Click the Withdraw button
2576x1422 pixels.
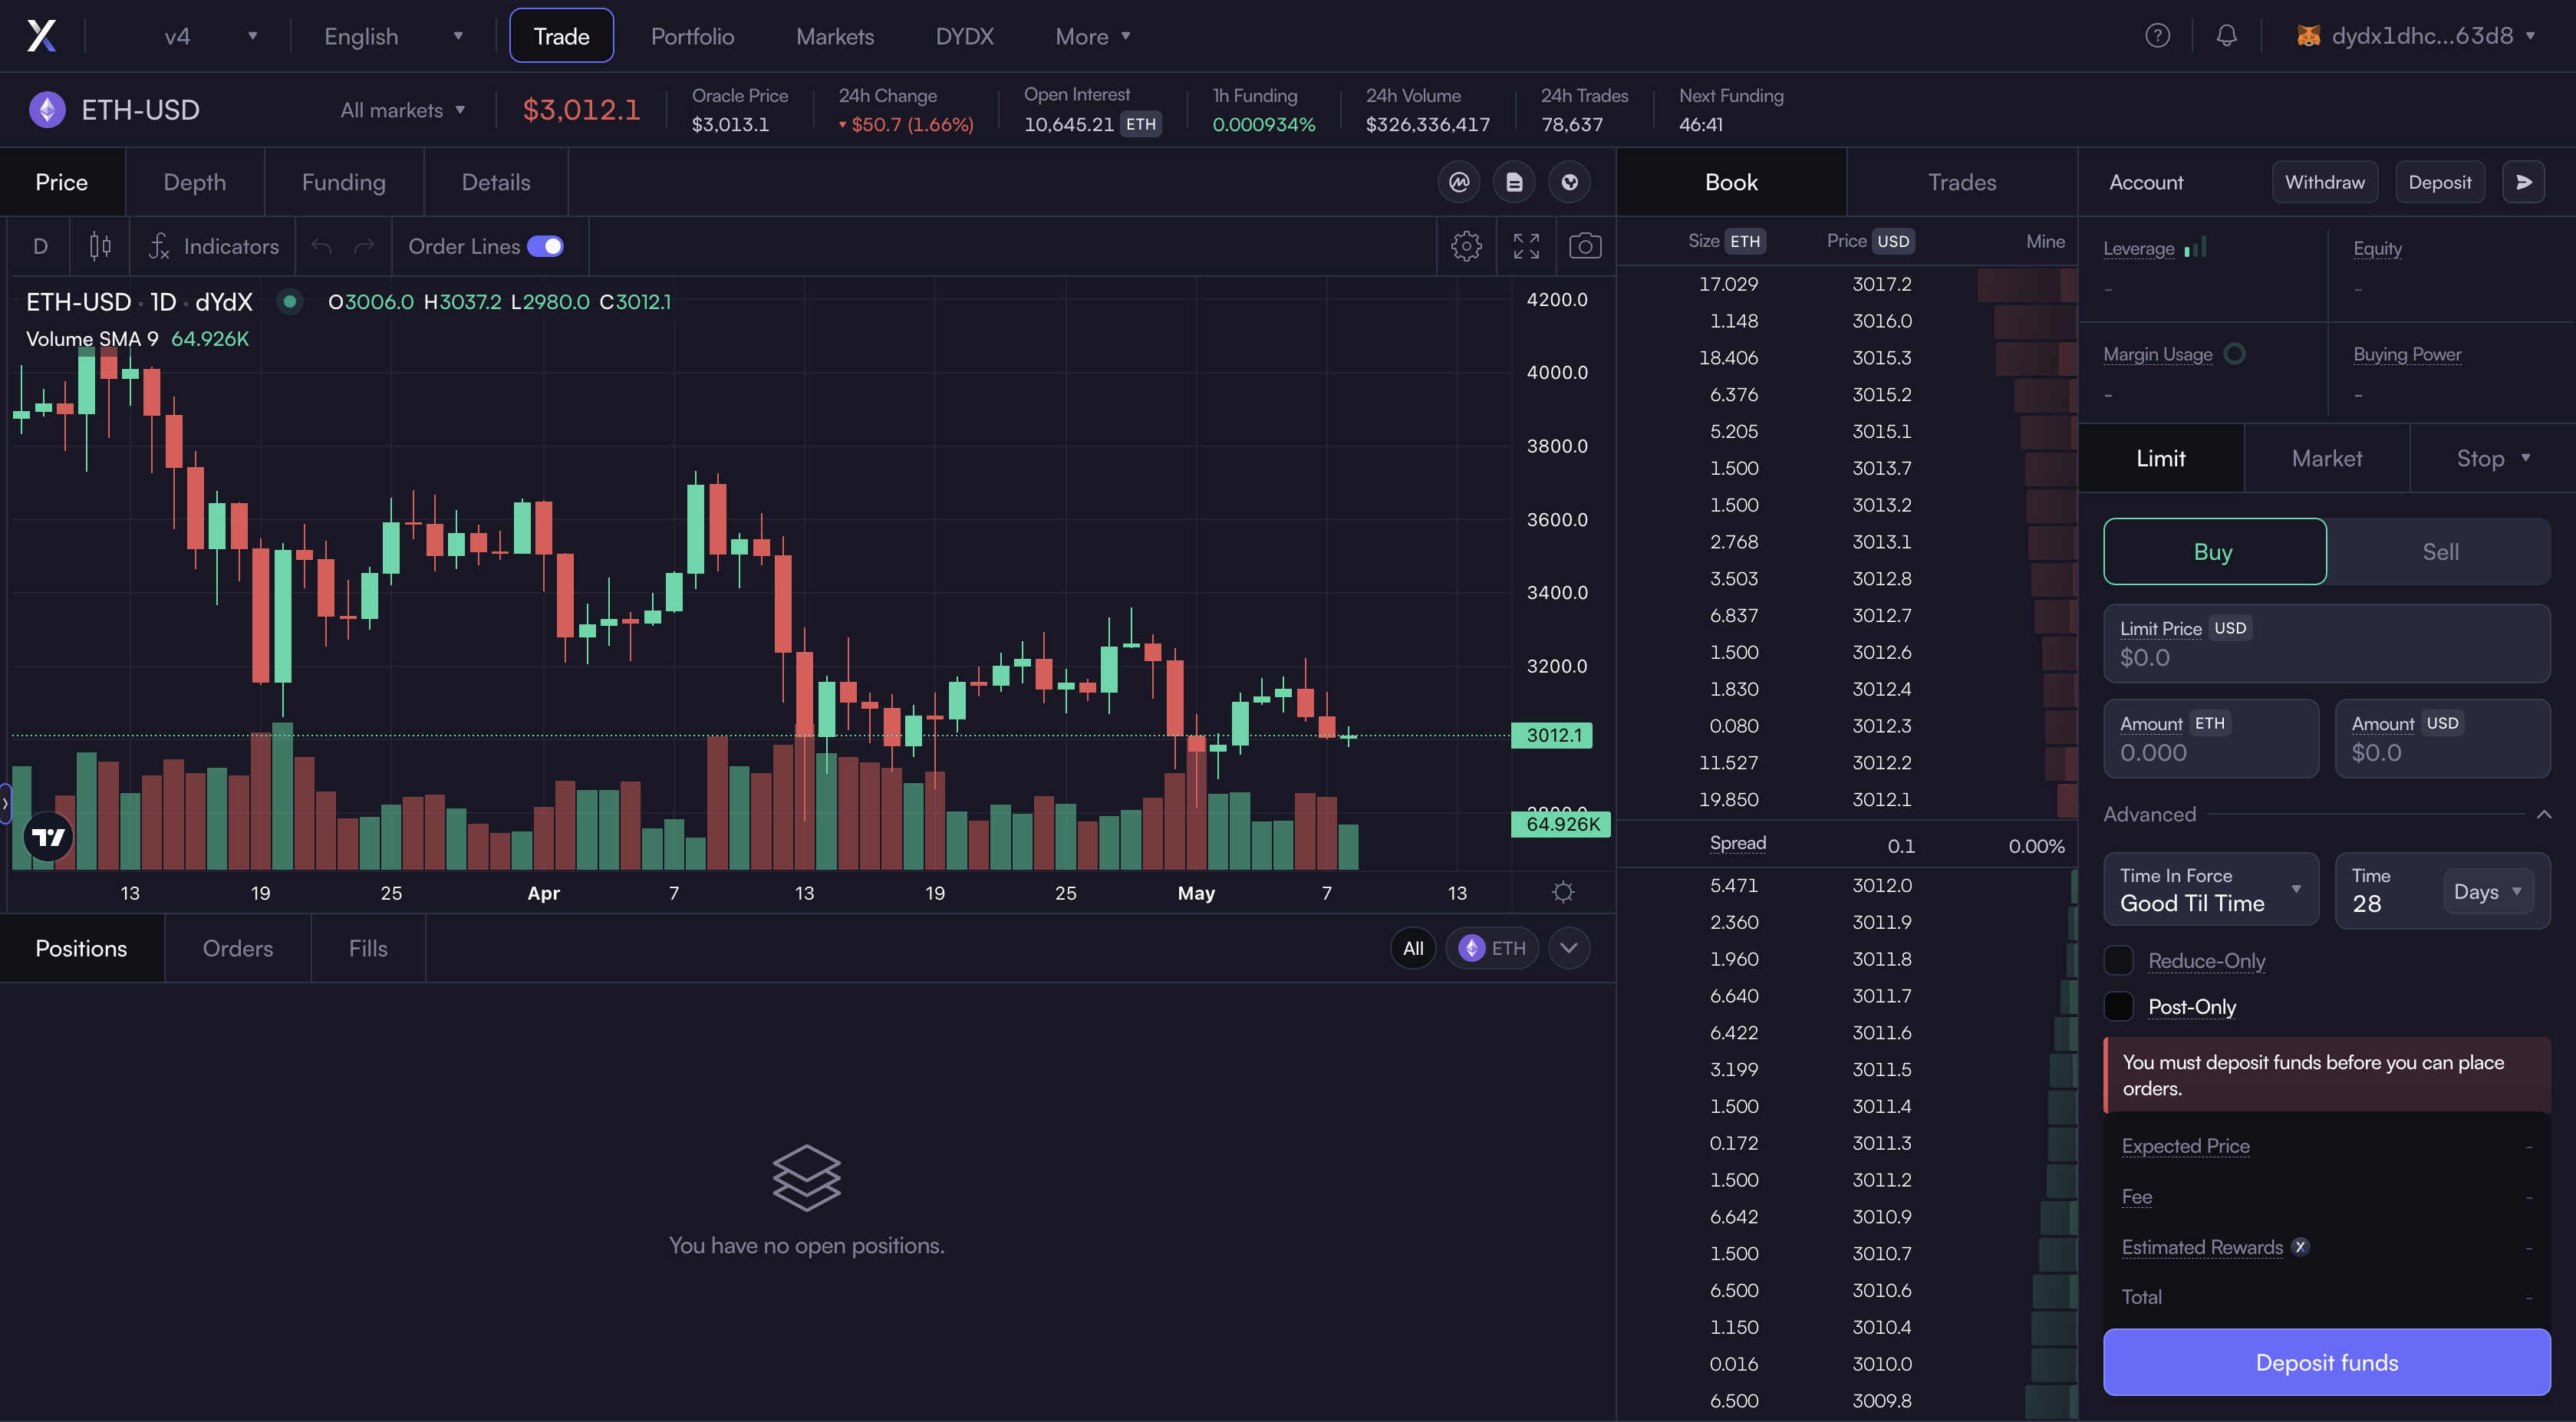[x=2324, y=182]
